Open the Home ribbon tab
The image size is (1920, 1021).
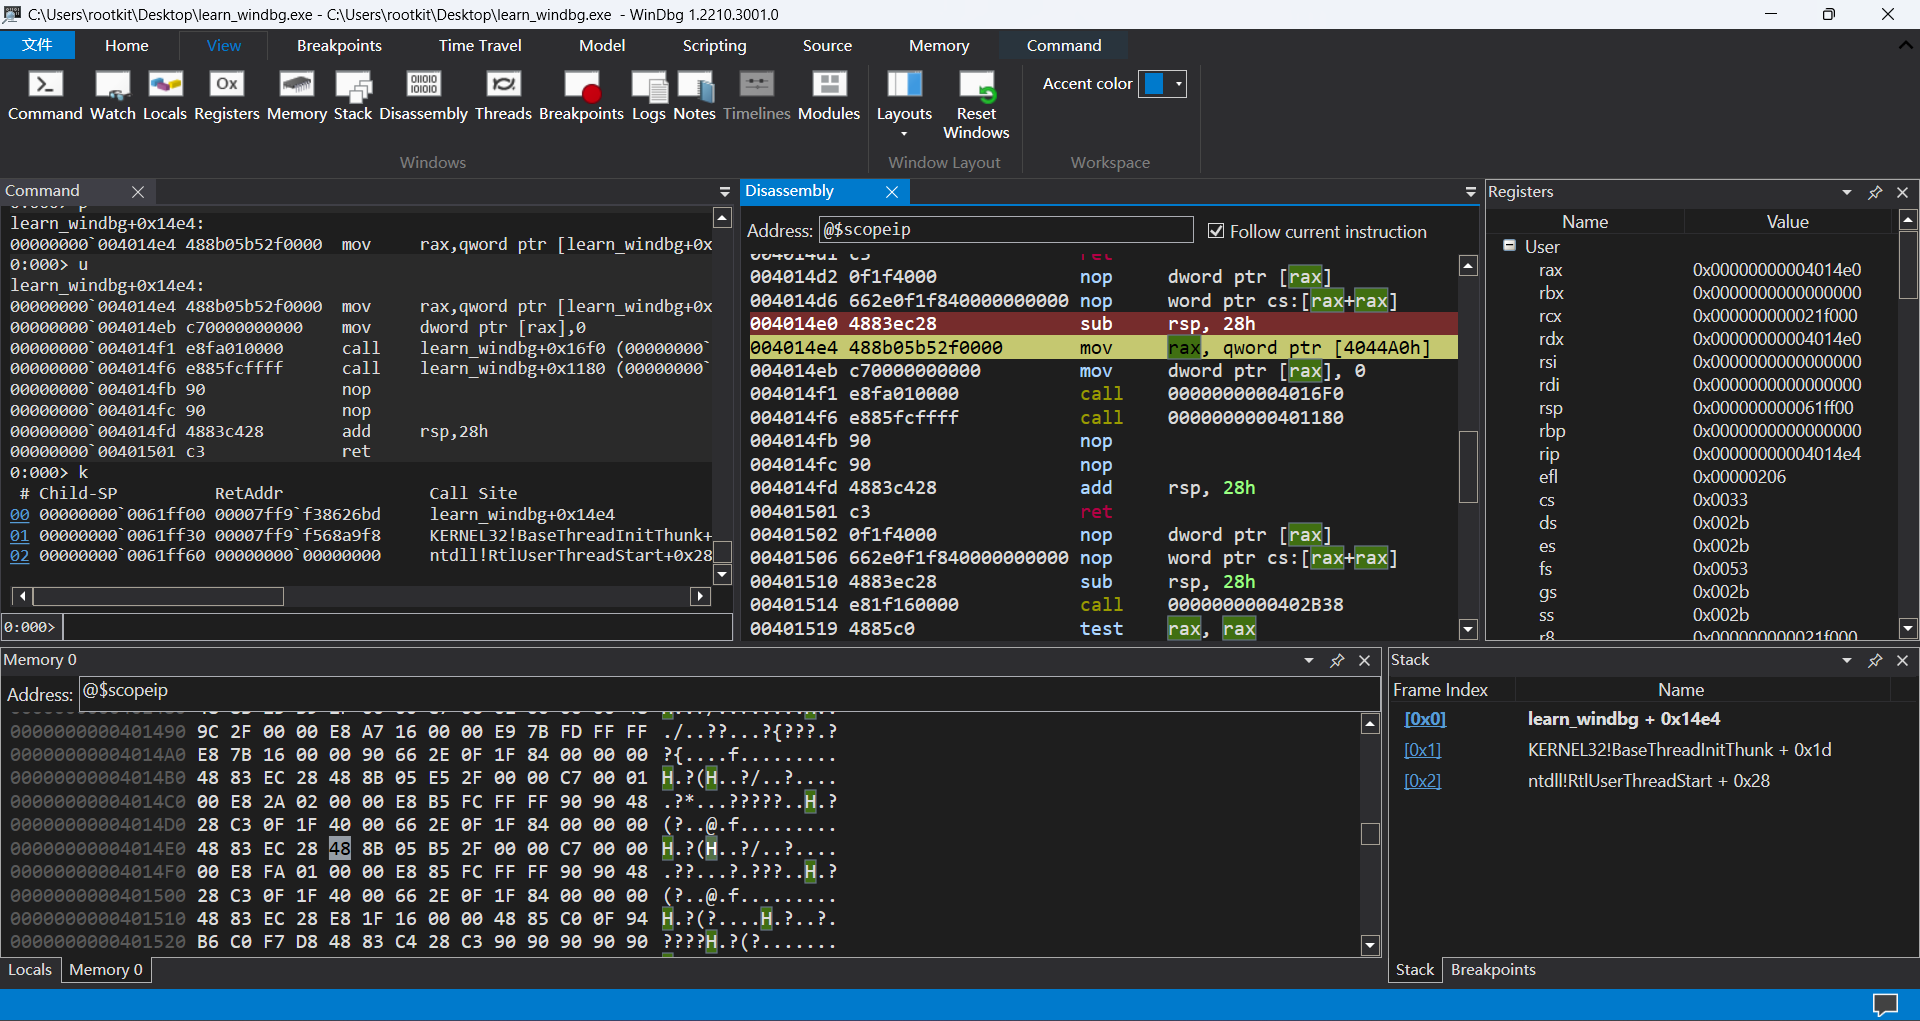pyautogui.click(x=127, y=45)
